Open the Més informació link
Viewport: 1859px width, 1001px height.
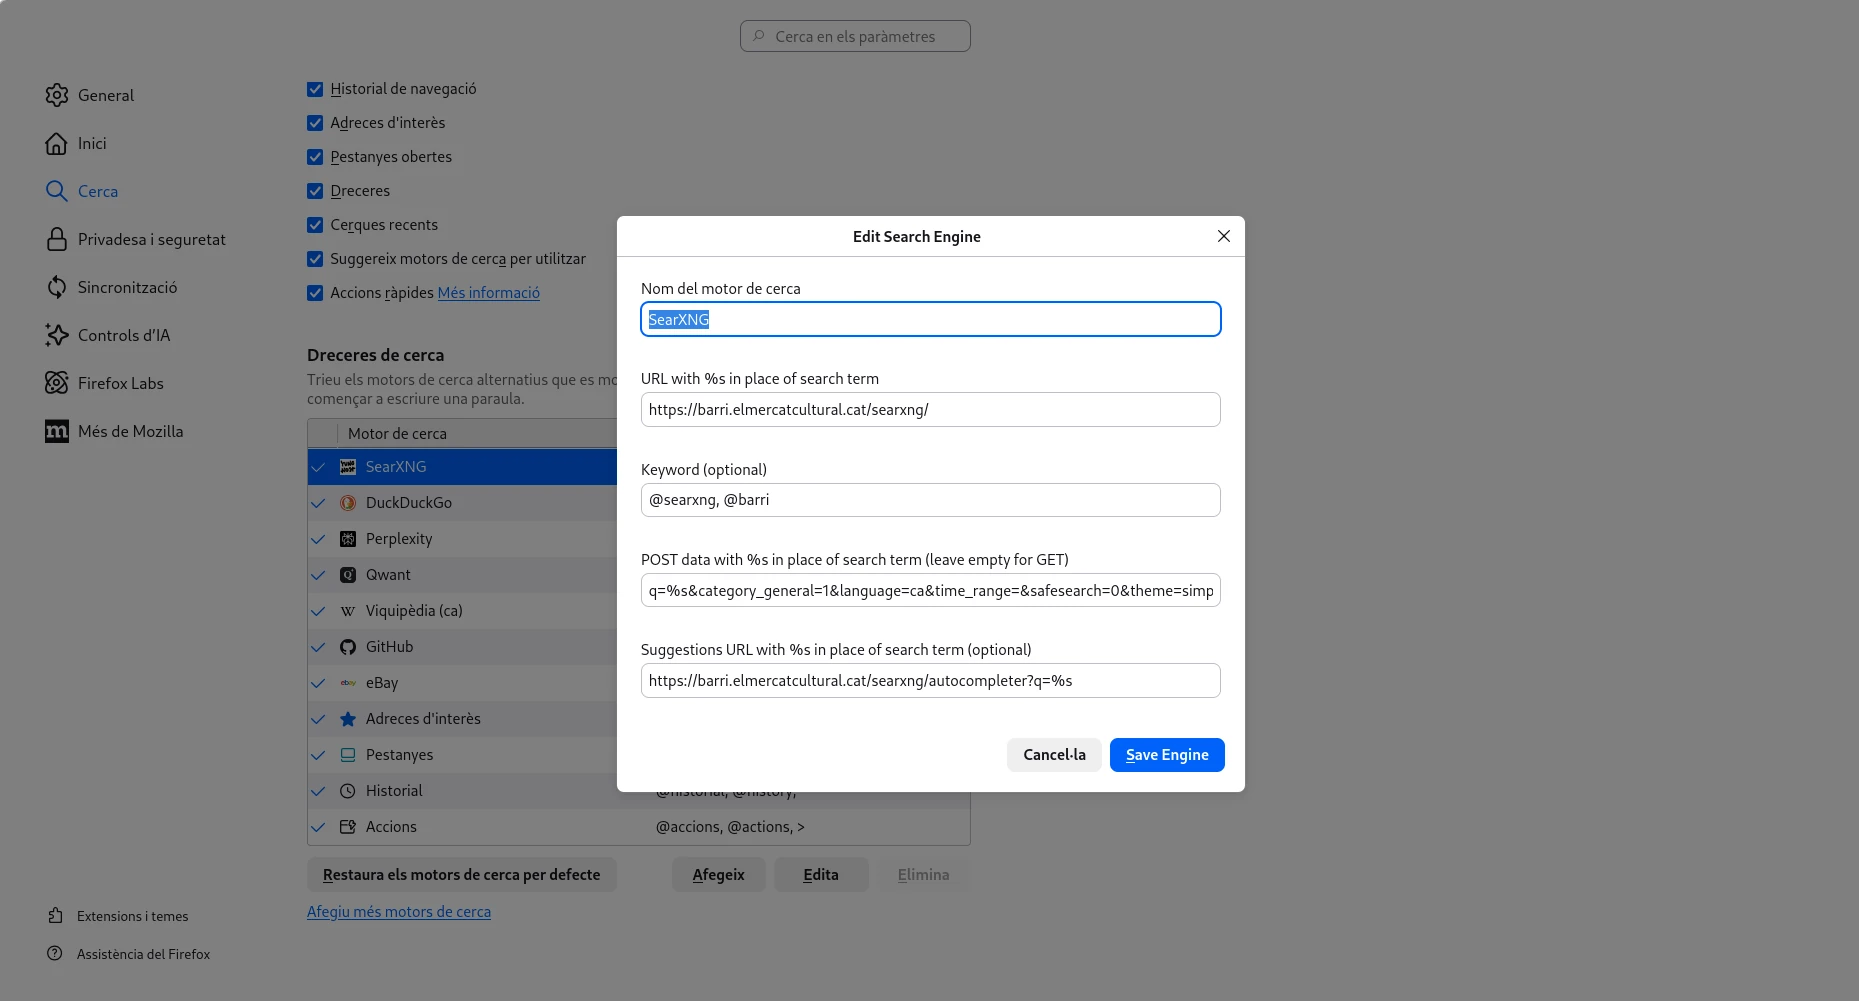click(x=489, y=293)
